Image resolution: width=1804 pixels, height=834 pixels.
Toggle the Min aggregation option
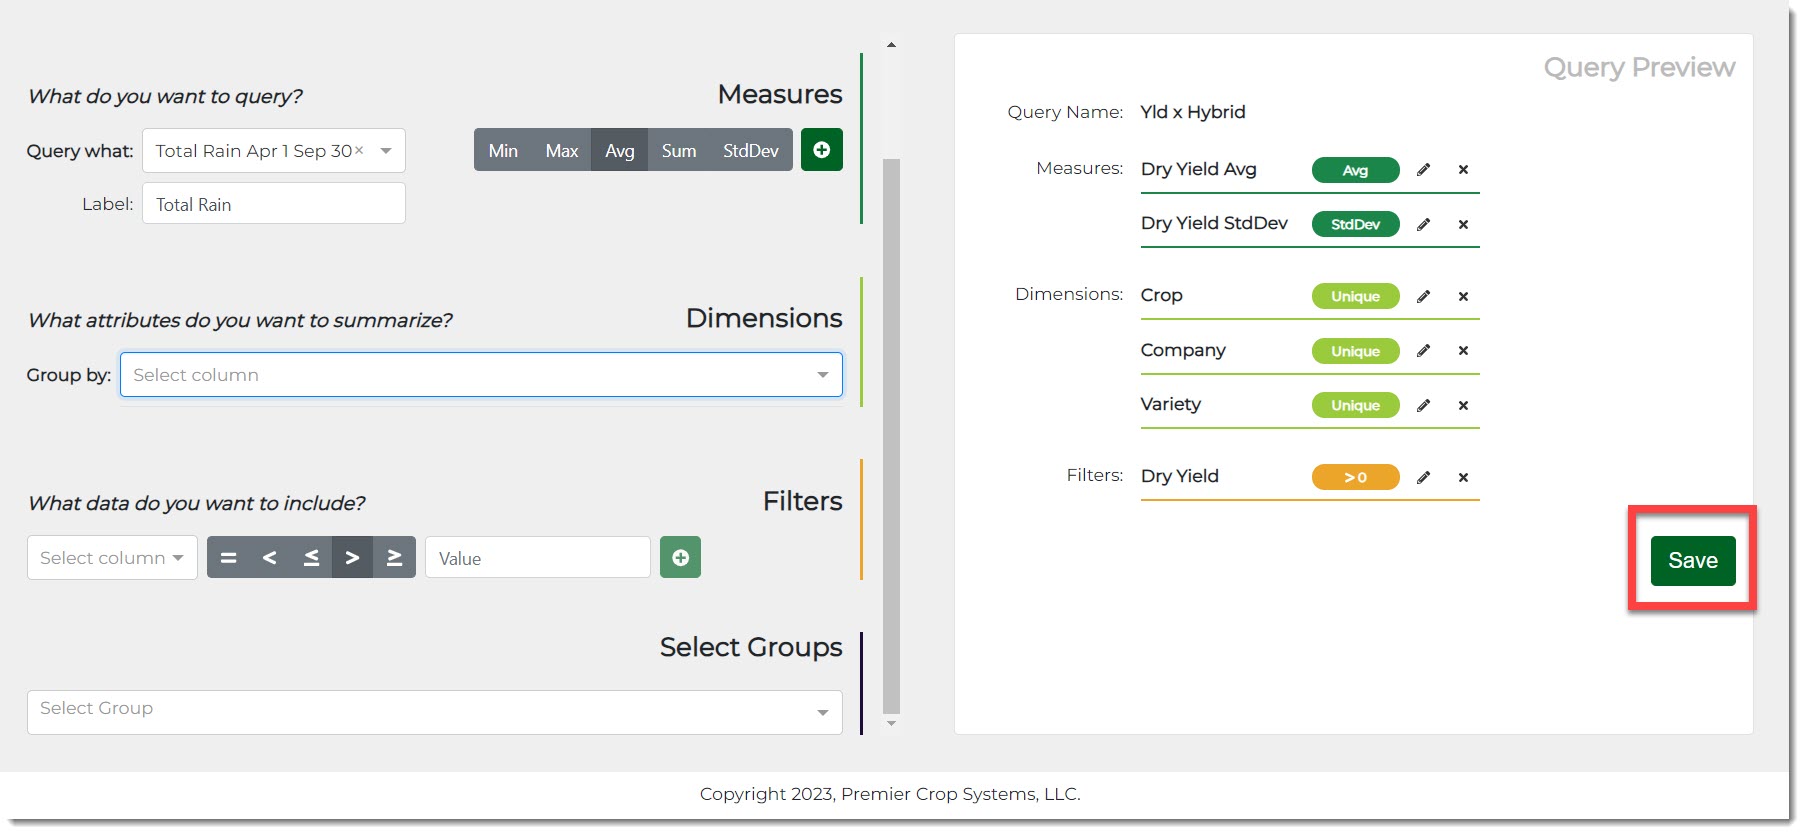[503, 150]
